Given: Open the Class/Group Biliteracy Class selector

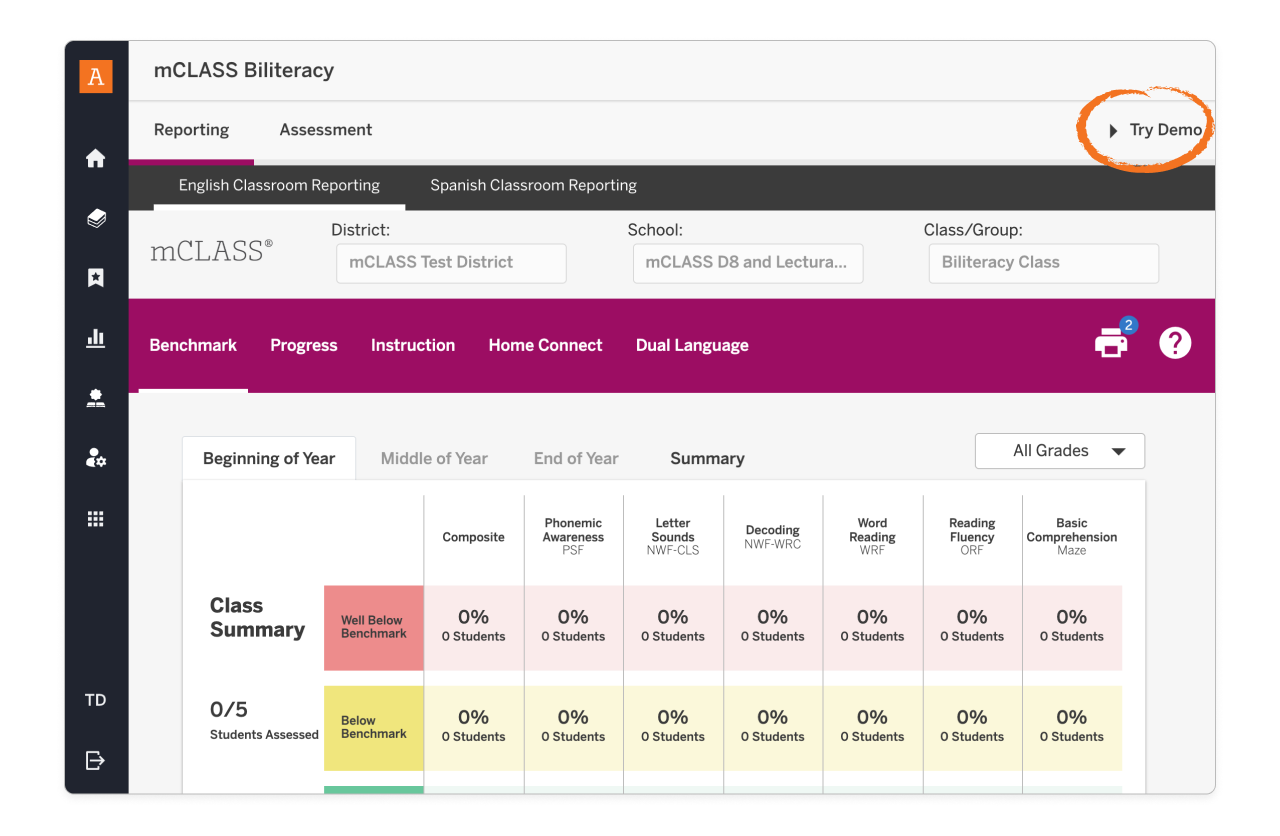Looking at the screenshot, I should (1044, 263).
